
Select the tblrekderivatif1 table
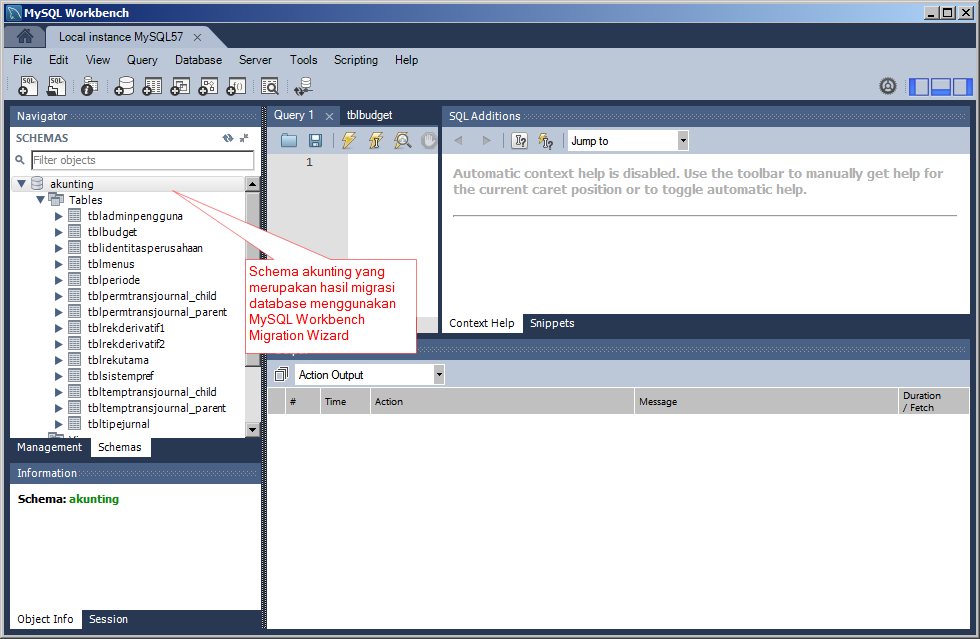(x=126, y=328)
